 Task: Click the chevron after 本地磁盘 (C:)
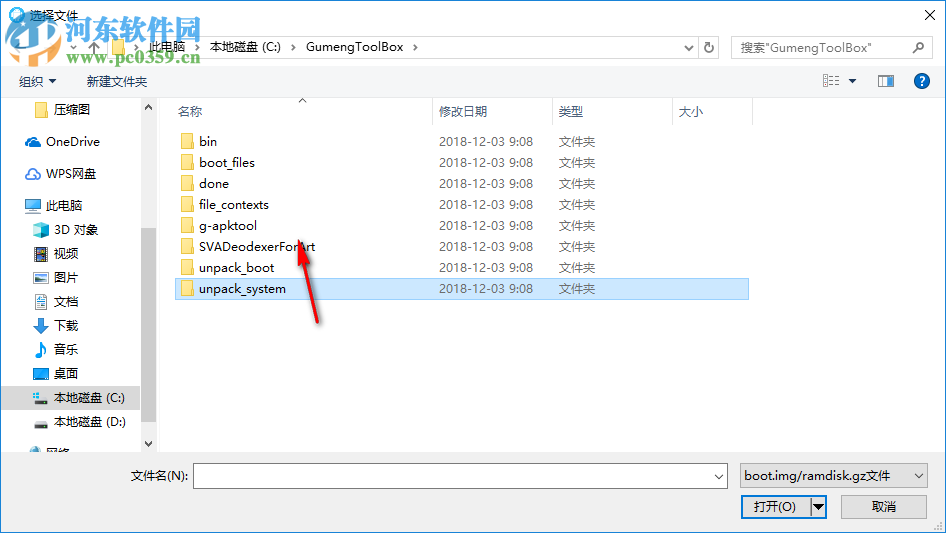coord(293,47)
